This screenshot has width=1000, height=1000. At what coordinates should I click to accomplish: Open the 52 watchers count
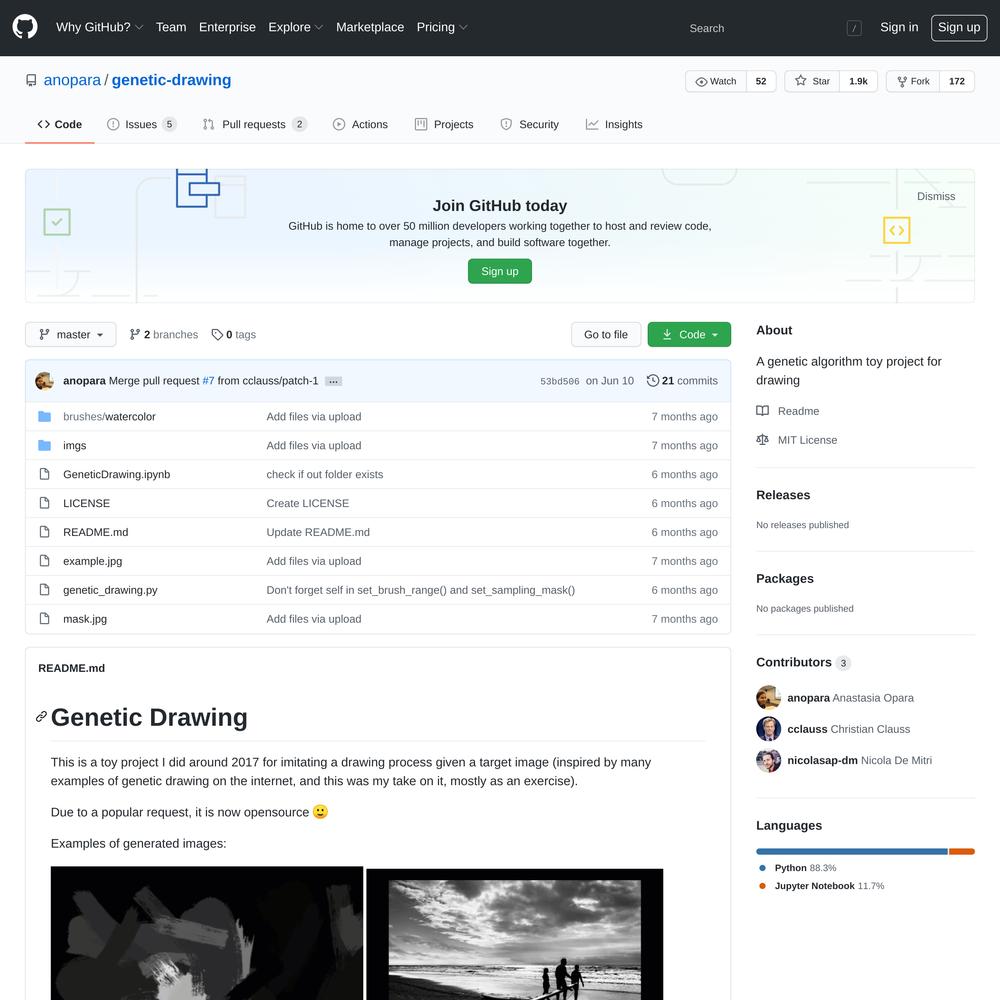pos(761,81)
